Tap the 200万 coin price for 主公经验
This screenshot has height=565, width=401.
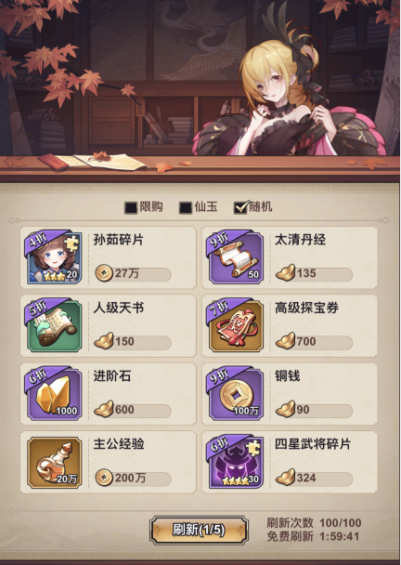(133, 478)
